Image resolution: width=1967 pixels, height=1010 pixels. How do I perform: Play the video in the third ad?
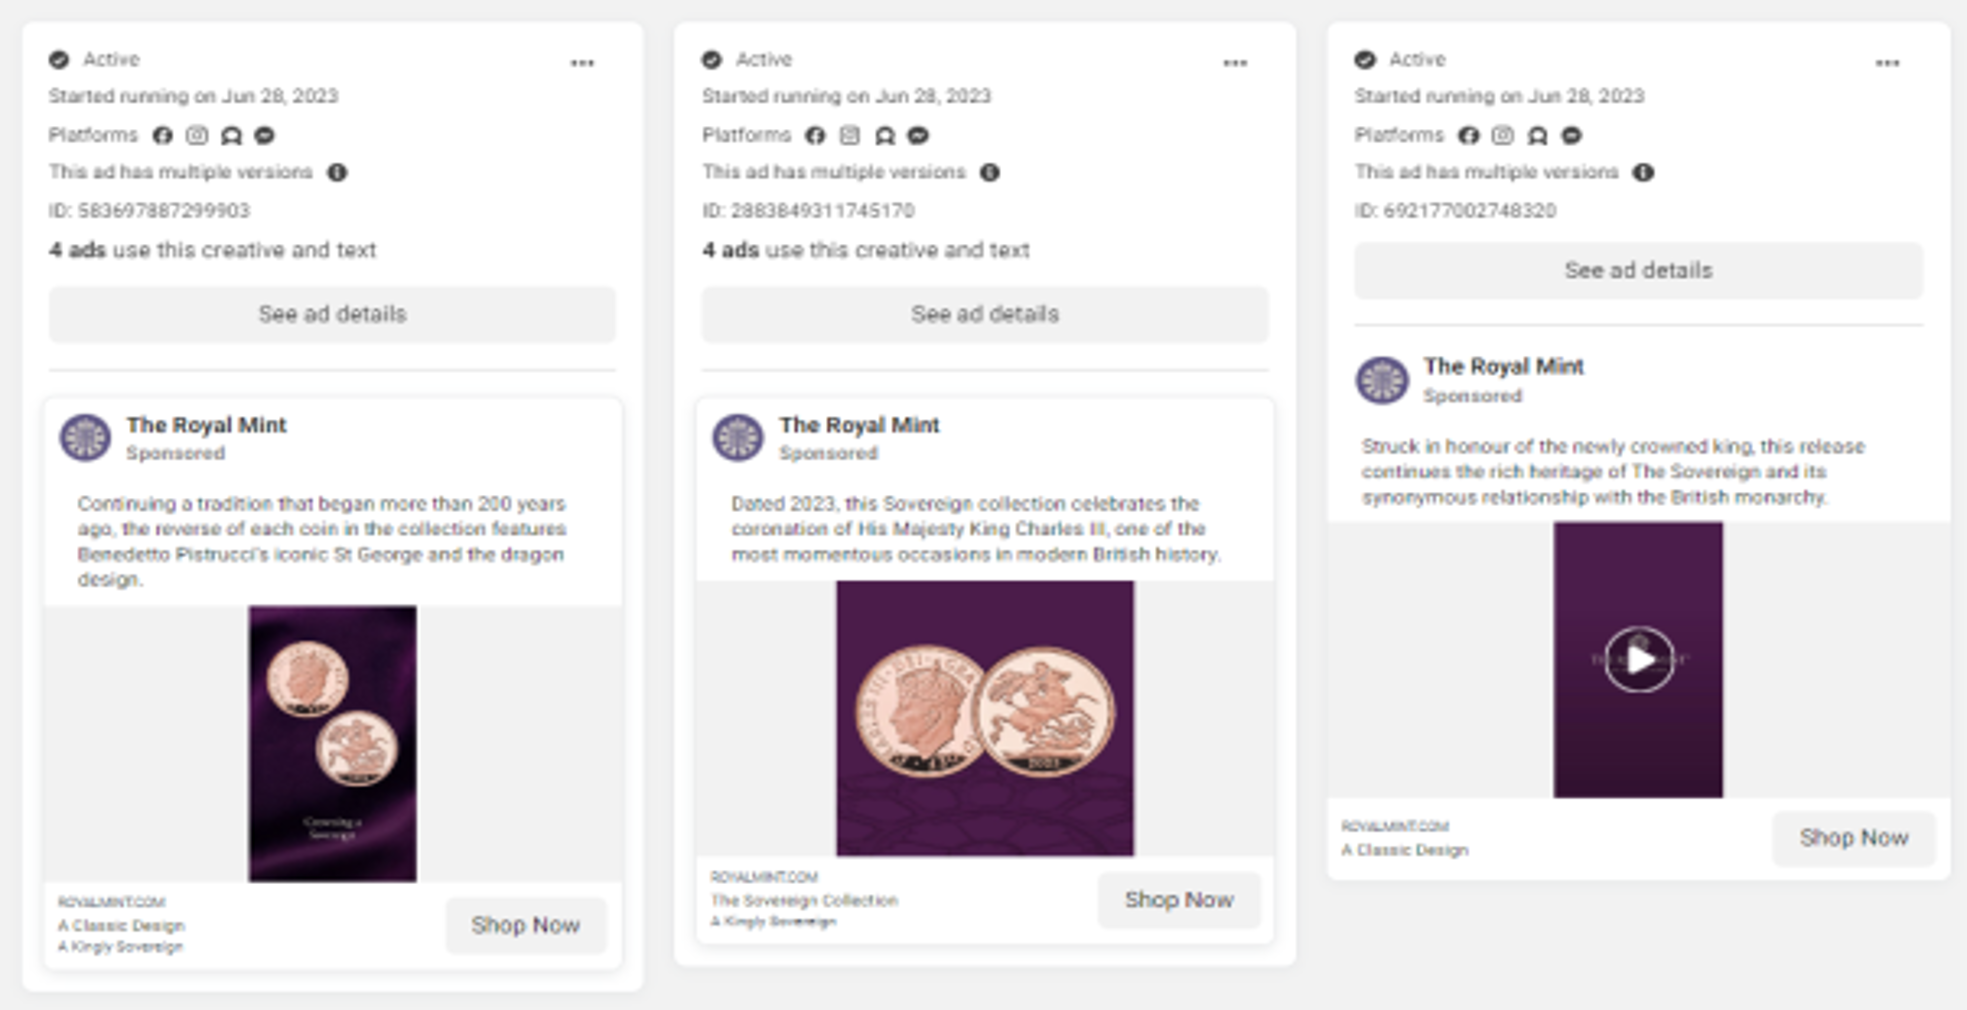click(1639, 659)
